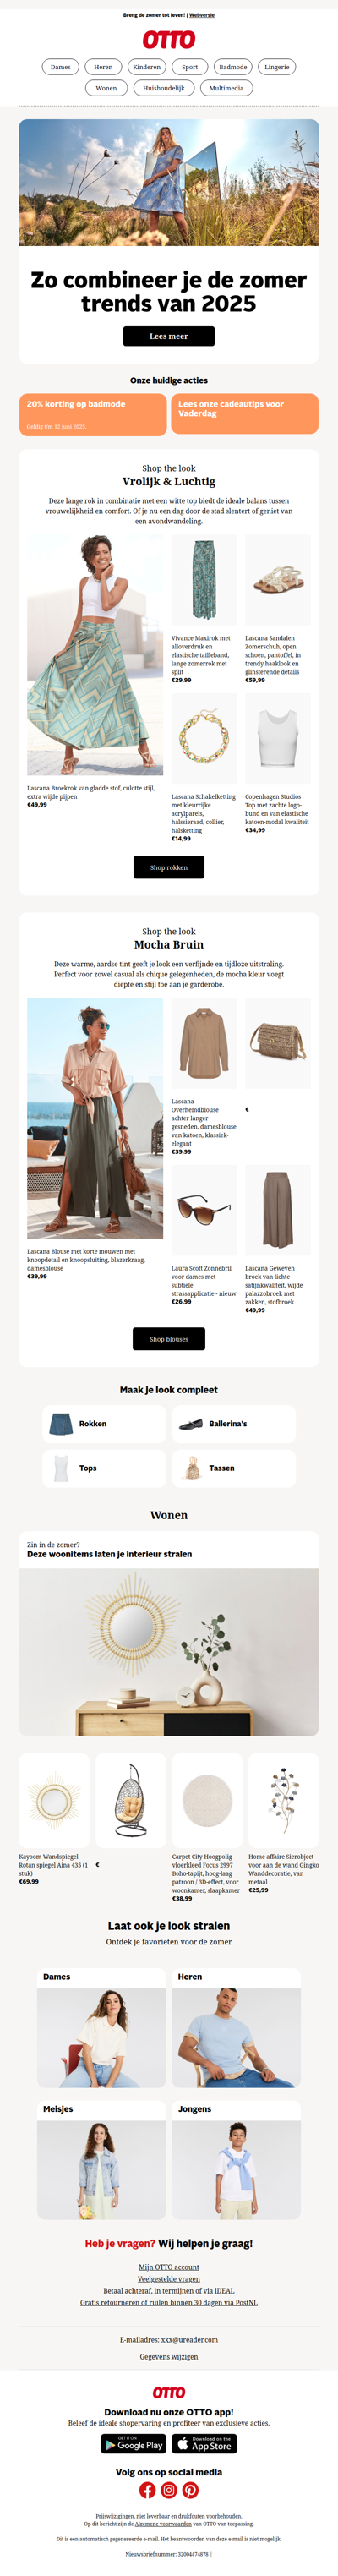The width and height of the screenshot is (338, 2576).
Task: Open the Instagram social media icon
Action: 169,2490
